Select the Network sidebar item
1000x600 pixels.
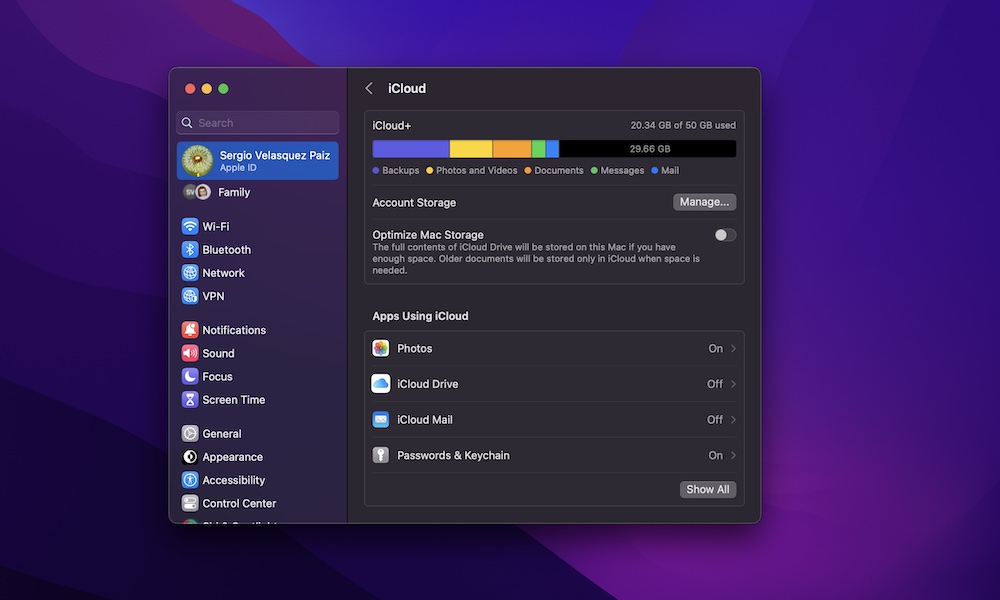tap(258, 273)
